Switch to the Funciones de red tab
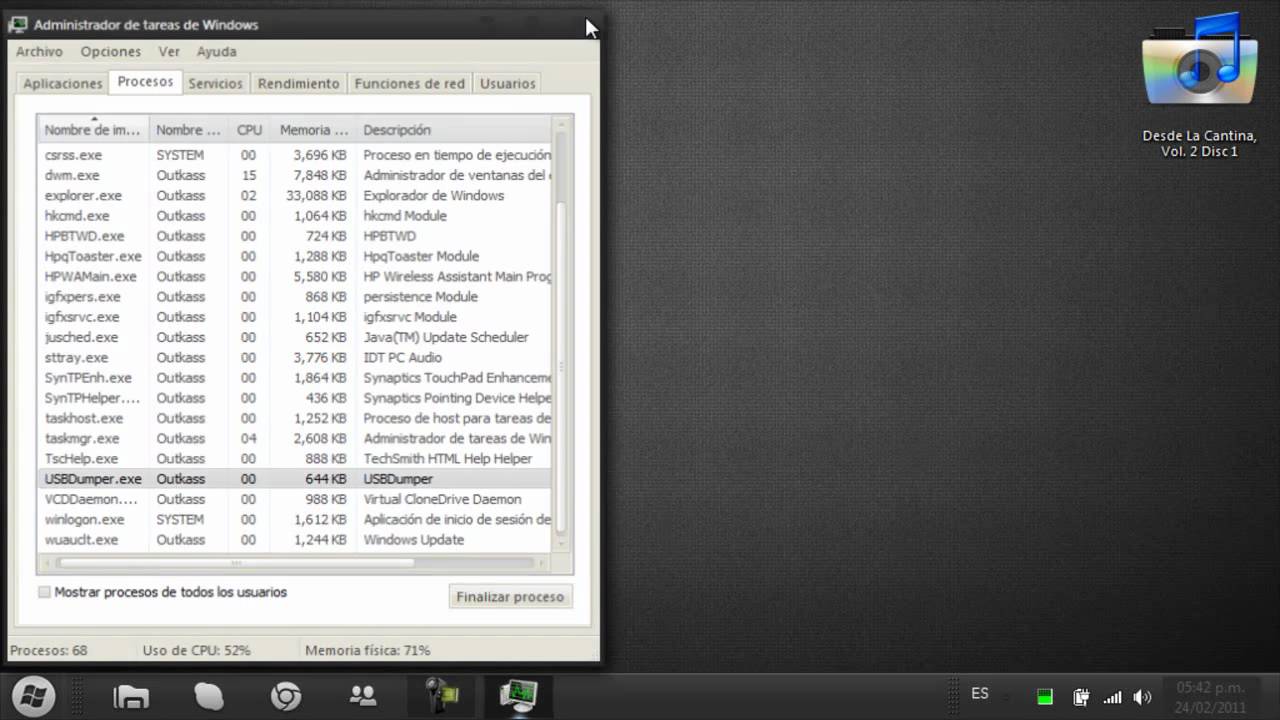Viewport: 1280px width, 720px height. coord(409,83)
